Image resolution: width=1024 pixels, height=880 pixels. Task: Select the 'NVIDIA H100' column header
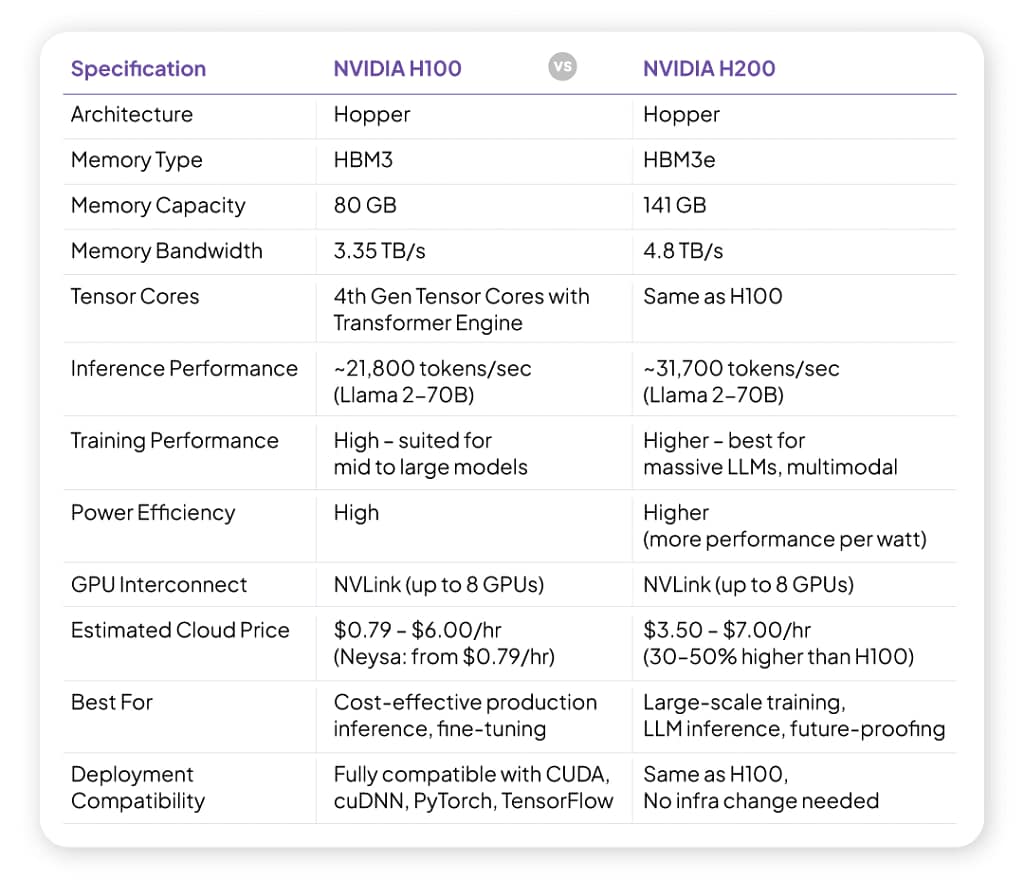coord(398,69)
